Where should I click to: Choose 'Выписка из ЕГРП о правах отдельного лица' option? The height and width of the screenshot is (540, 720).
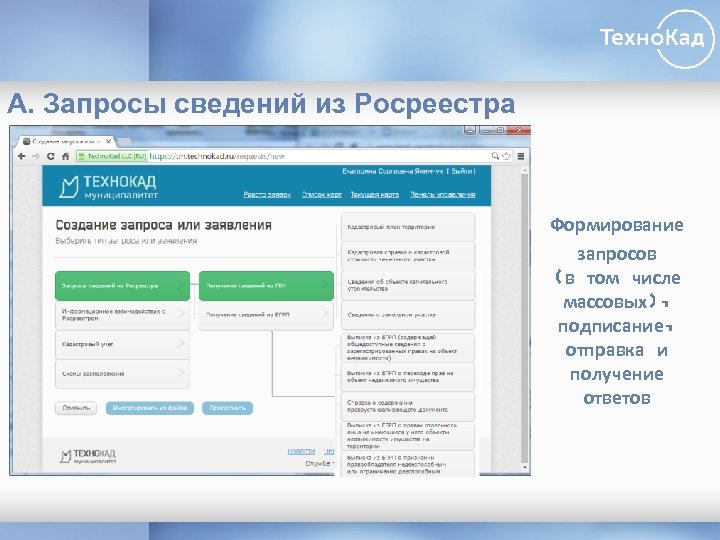point(408,436)
